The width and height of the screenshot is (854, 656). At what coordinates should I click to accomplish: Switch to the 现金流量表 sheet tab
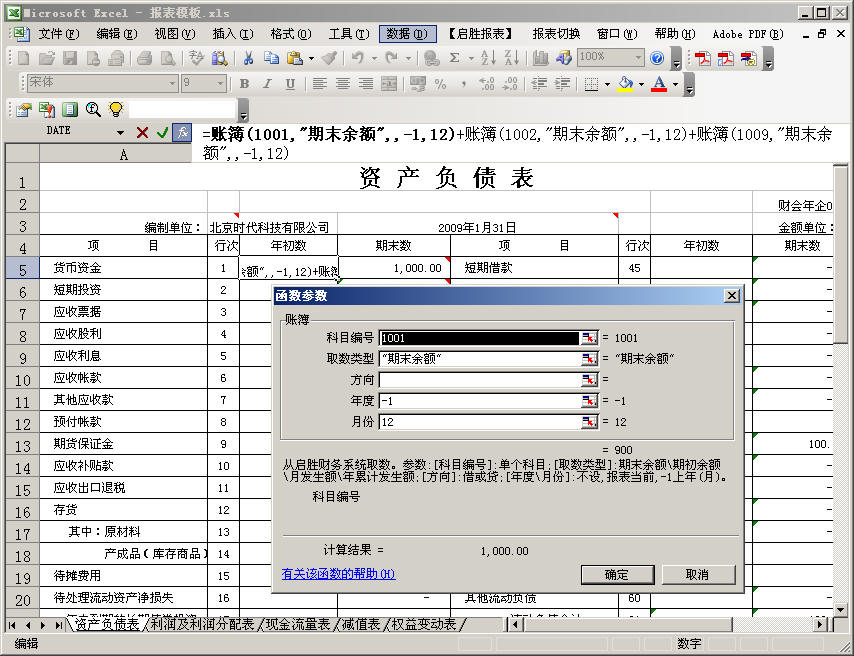coord(296,624)
